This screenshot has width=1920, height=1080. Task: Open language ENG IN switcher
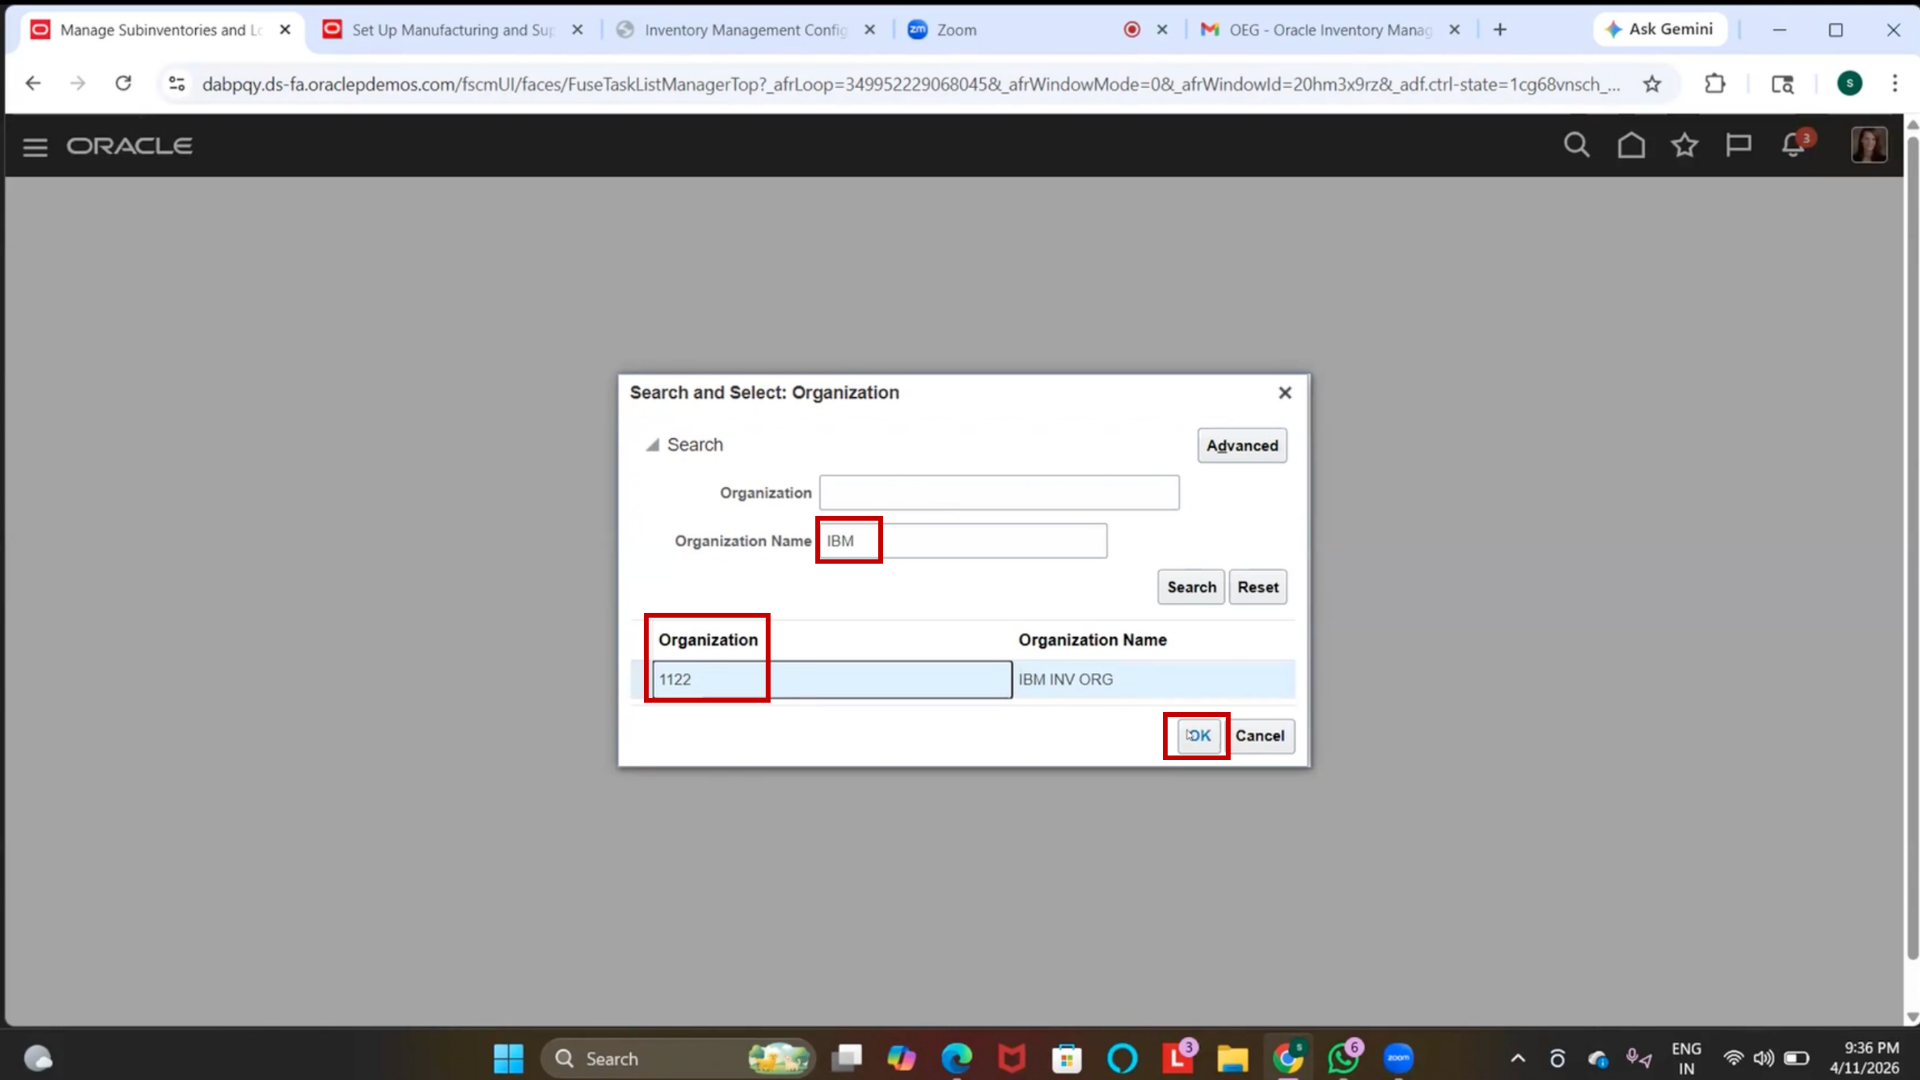(1686, 1058)
